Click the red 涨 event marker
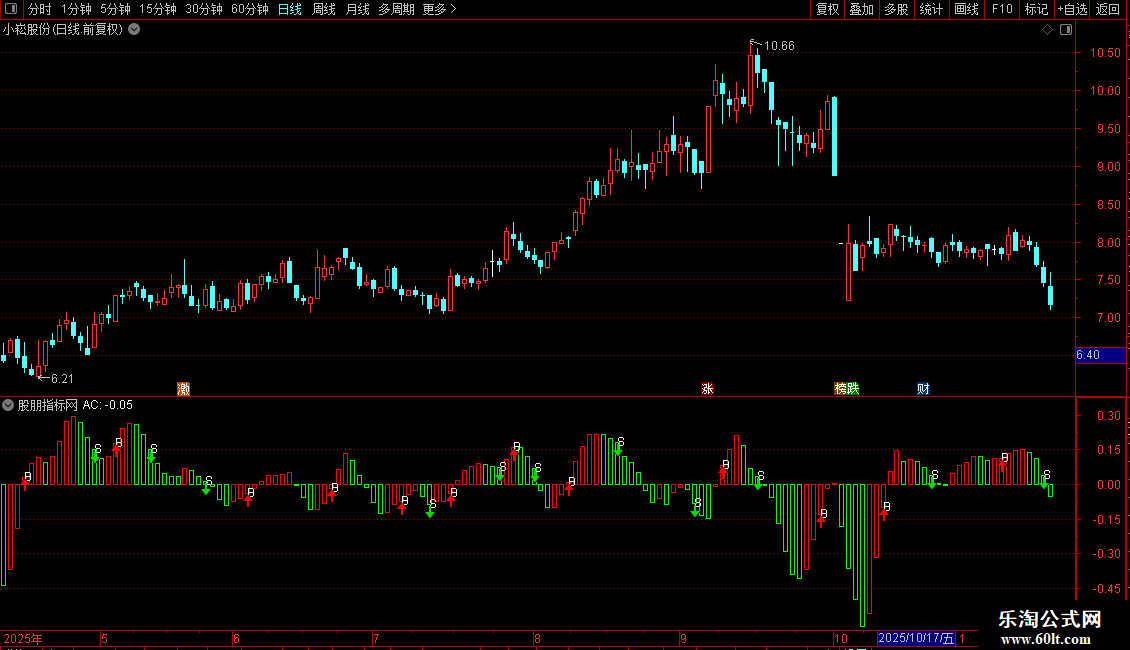The width and height of the screenshot is (1130, 650). [707, 389]
